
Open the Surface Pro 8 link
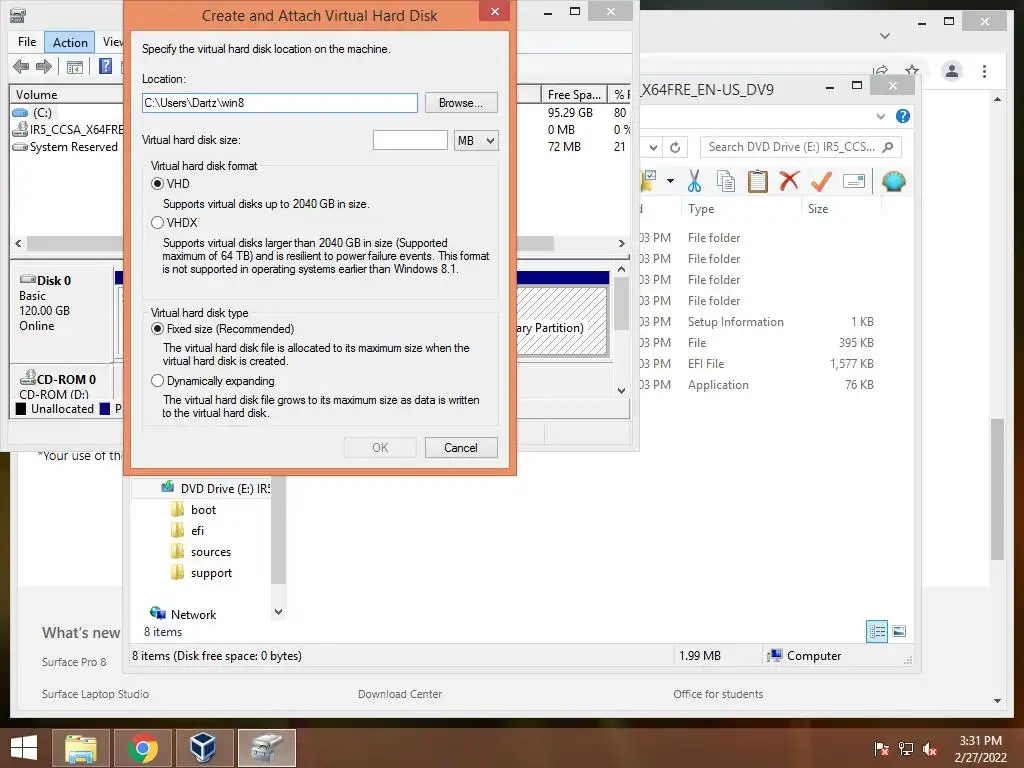click(x=74, y=662)
